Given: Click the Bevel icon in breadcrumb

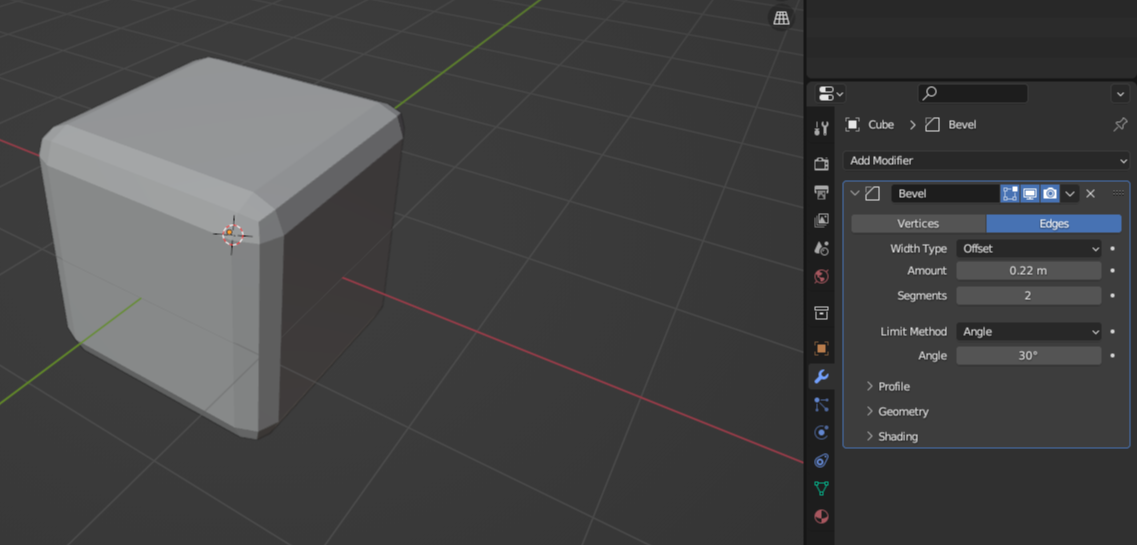Looking at the screenshot, I should pyautogui.click(x=933, y=125).
